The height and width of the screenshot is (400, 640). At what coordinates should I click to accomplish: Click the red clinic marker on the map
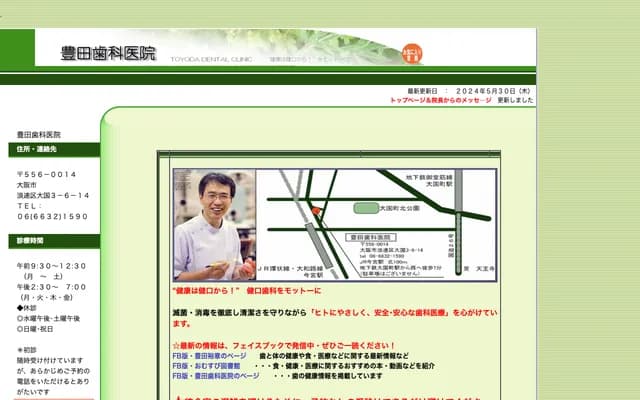pyautogui.click(x=316, y=211)
